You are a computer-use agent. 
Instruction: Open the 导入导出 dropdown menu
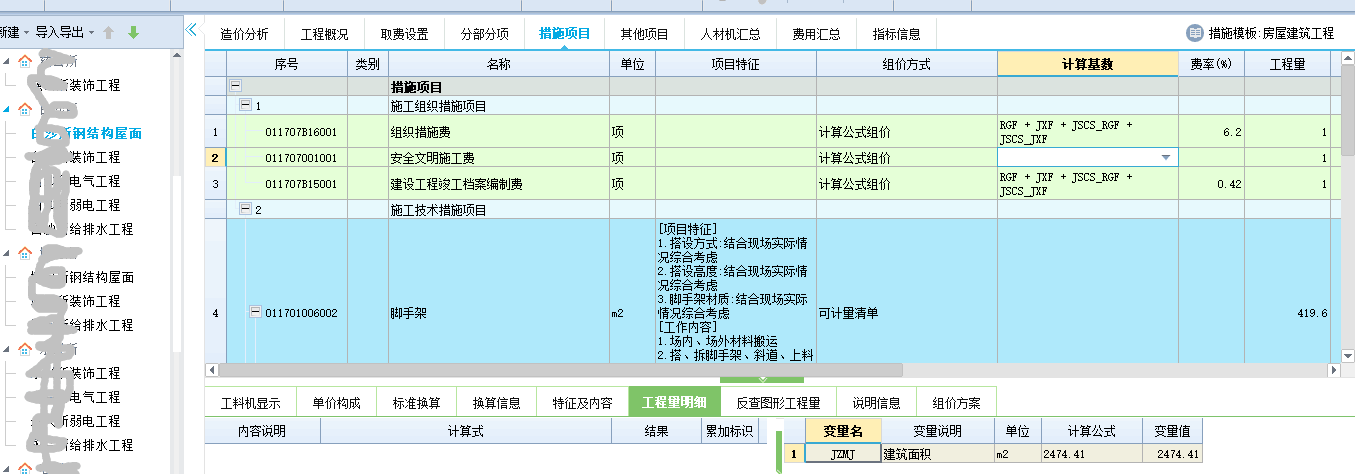click(x=64, y=32)
